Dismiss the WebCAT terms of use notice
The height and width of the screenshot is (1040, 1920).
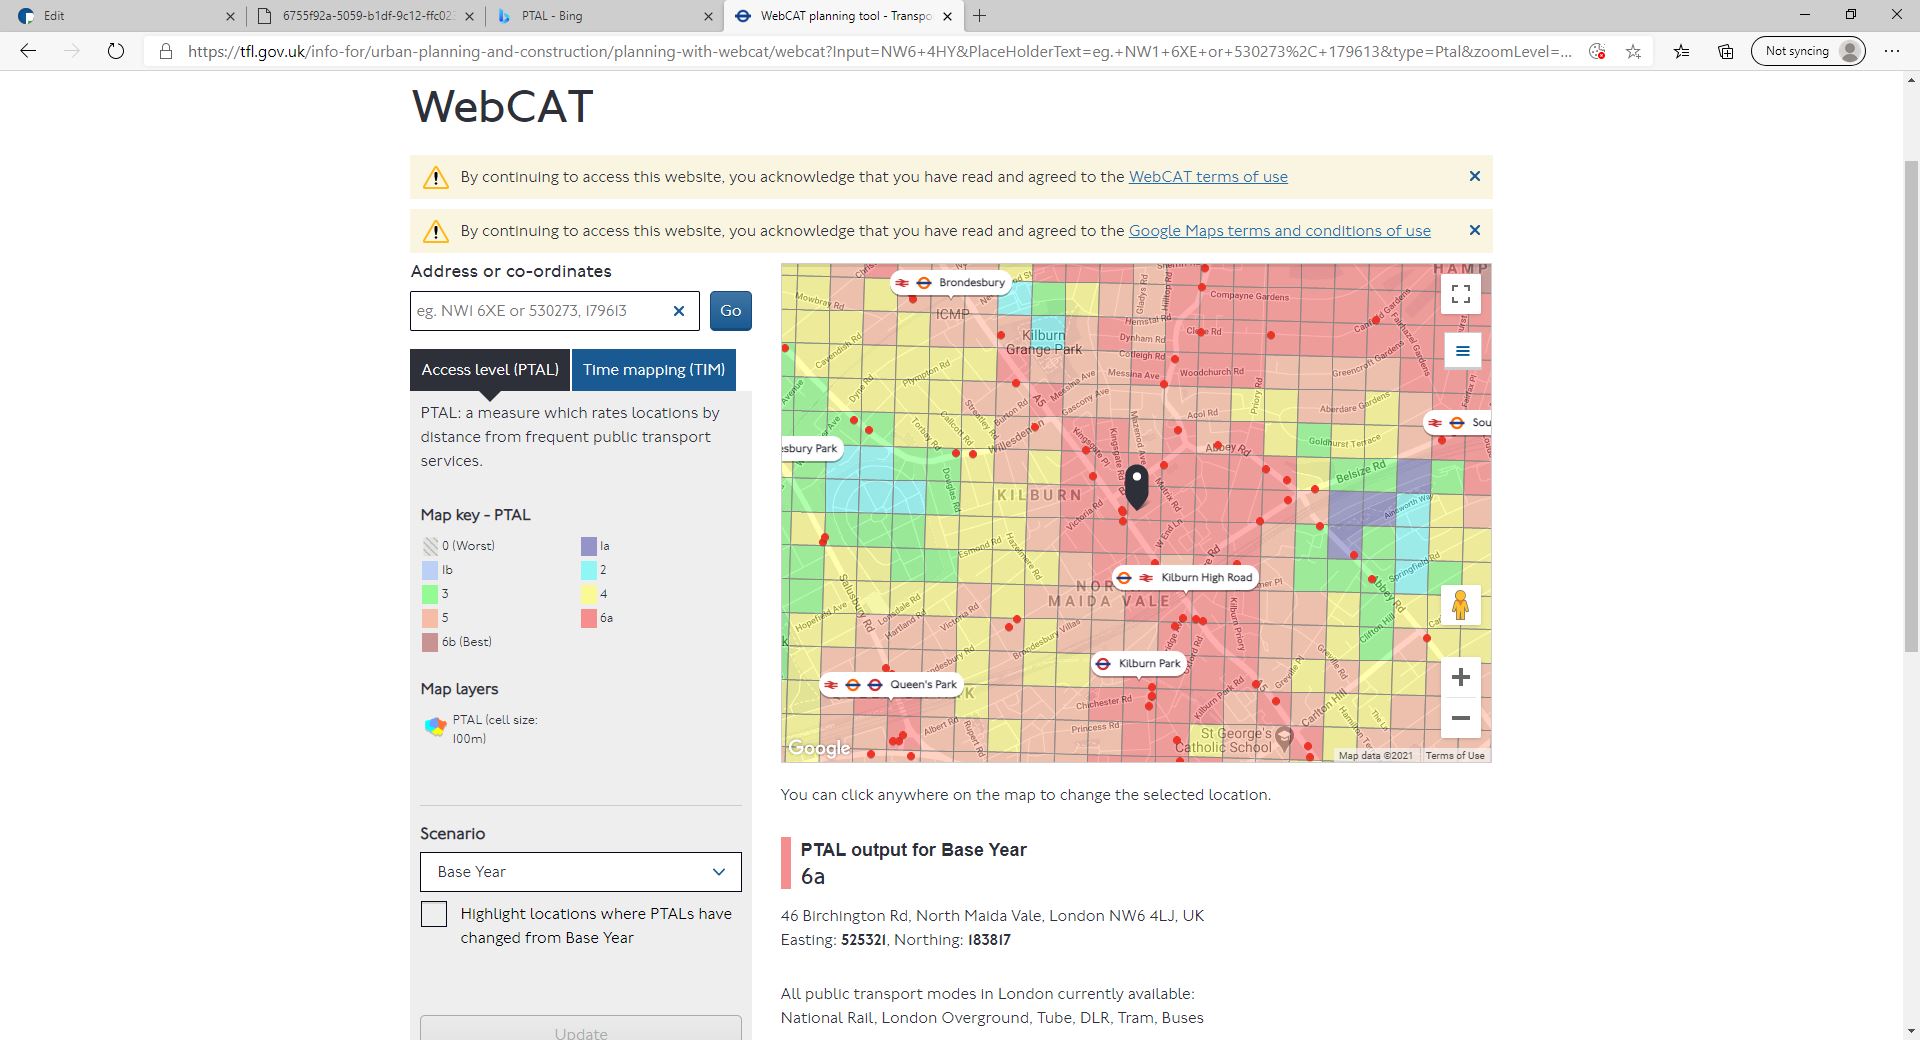pyautogui.click(x=1474, y=176)
